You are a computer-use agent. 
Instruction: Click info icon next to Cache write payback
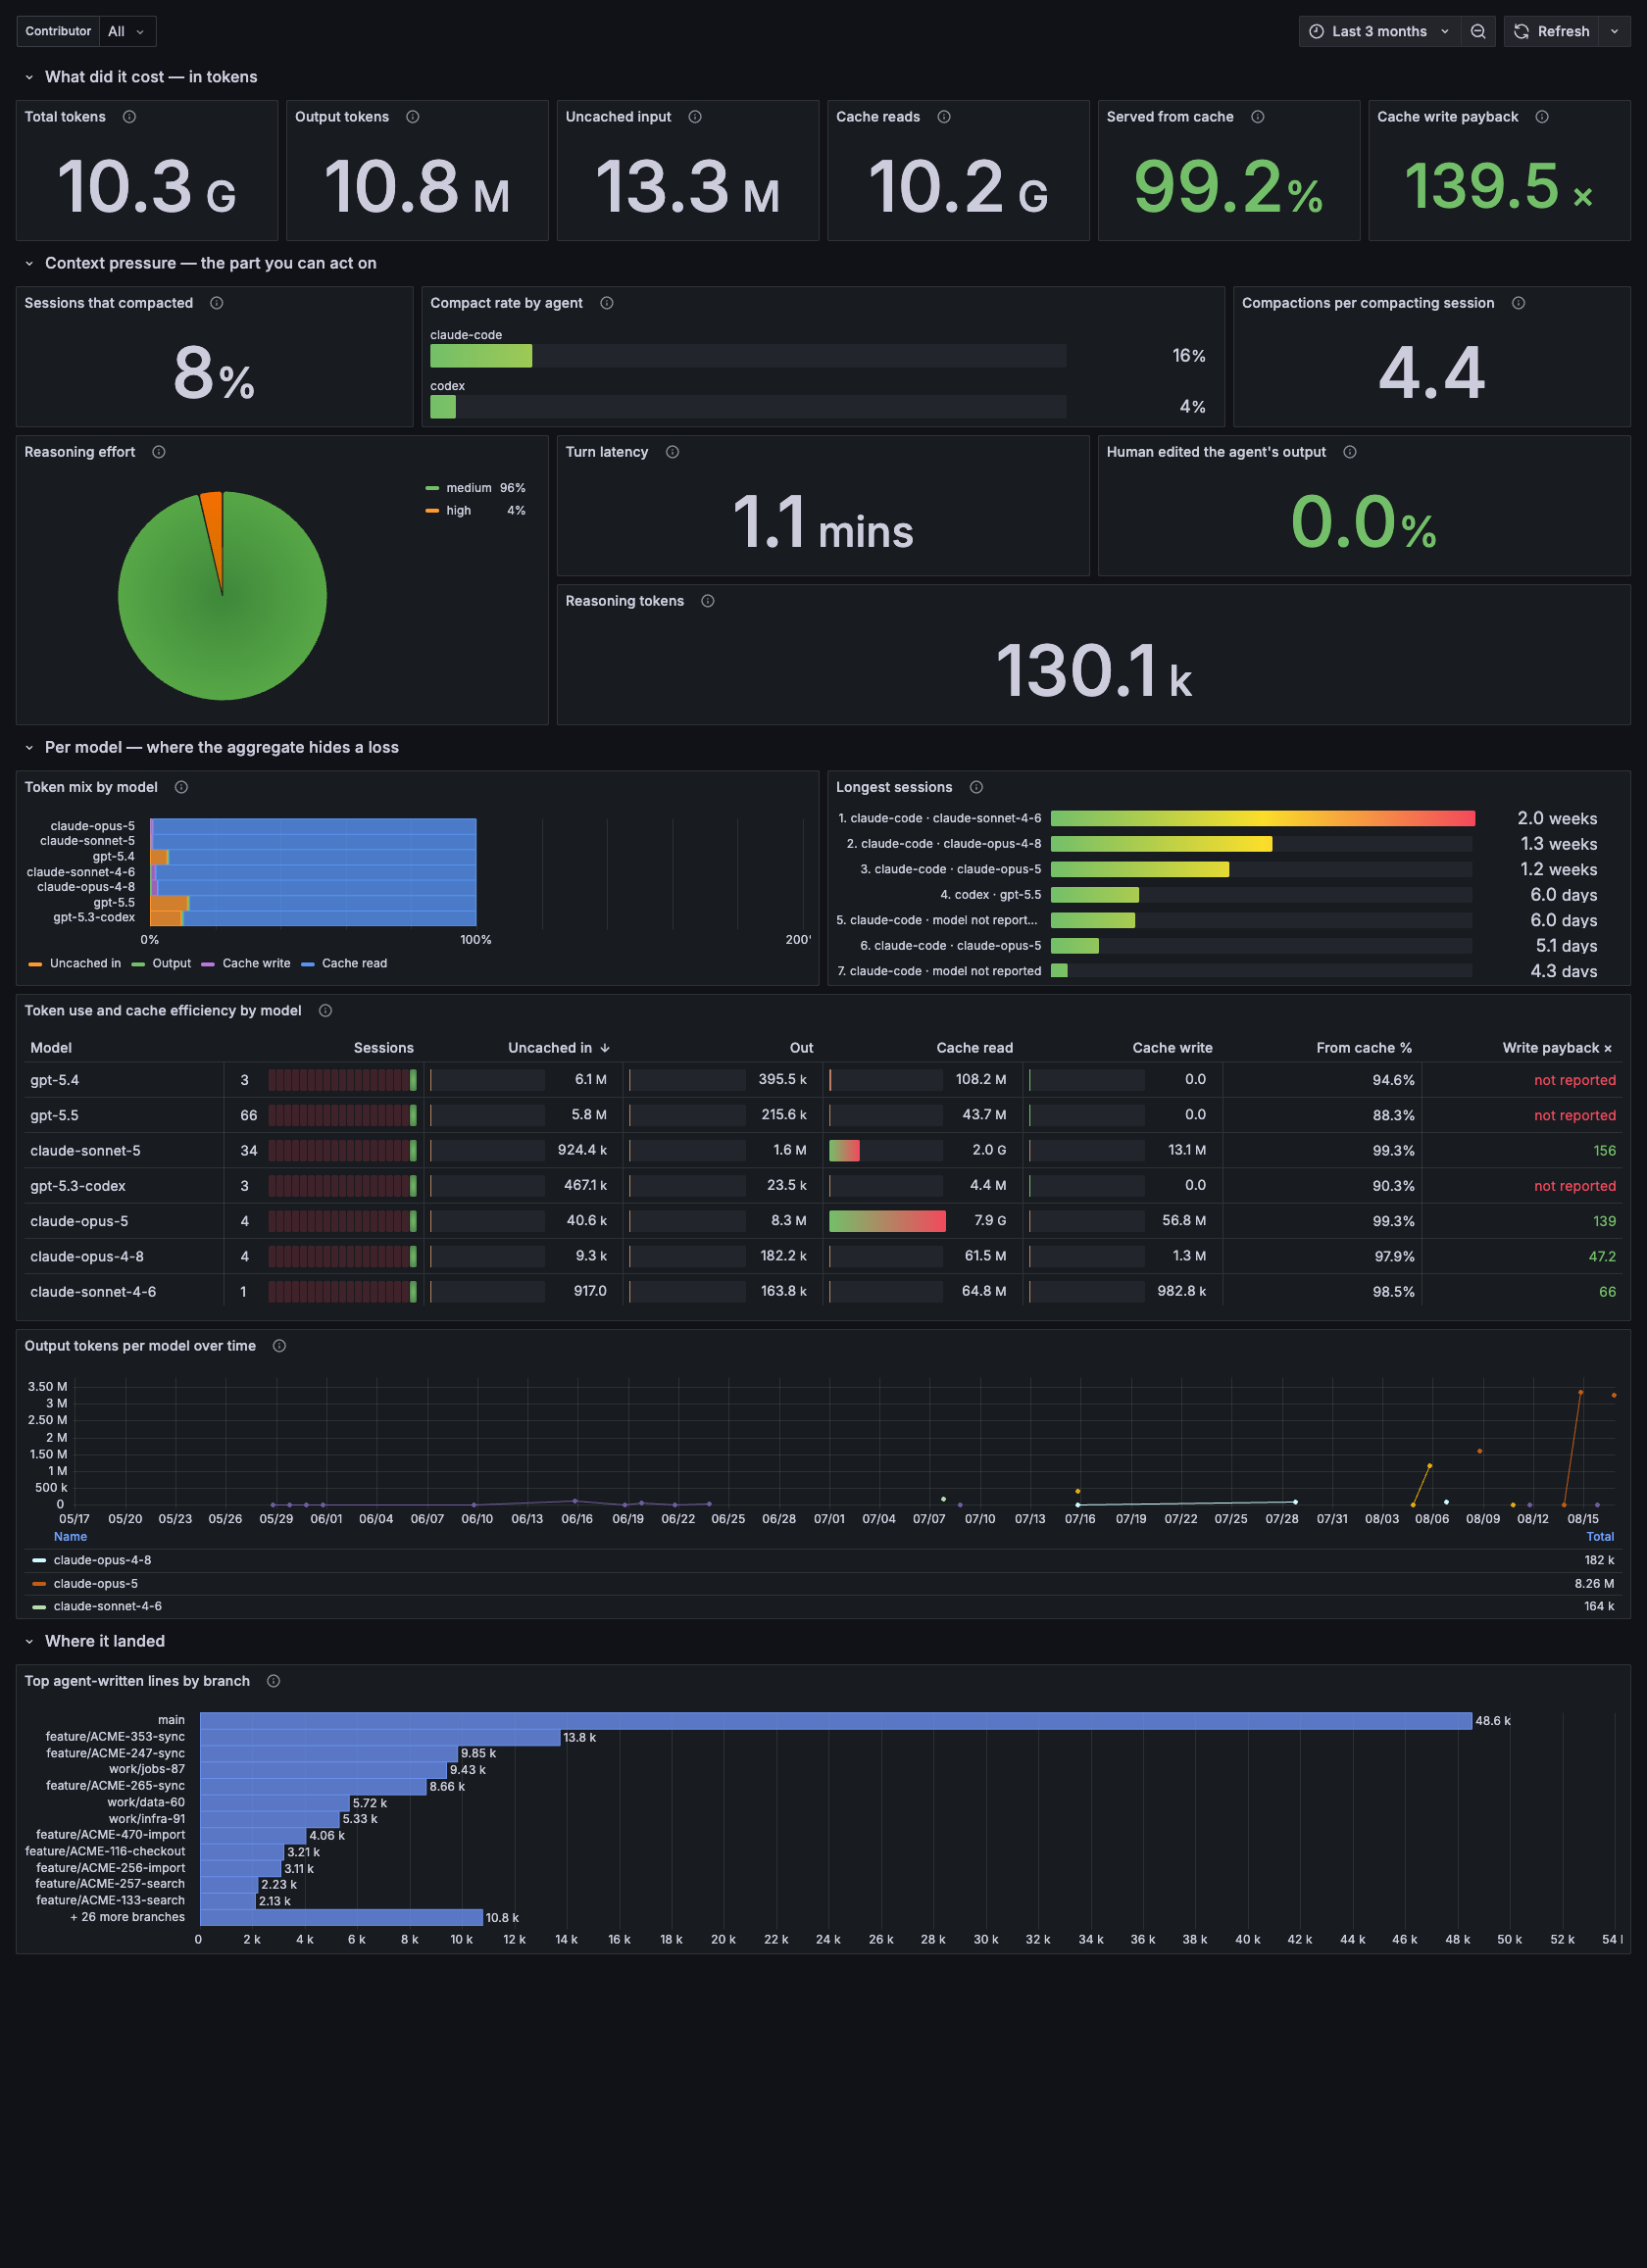(1542, 117)
